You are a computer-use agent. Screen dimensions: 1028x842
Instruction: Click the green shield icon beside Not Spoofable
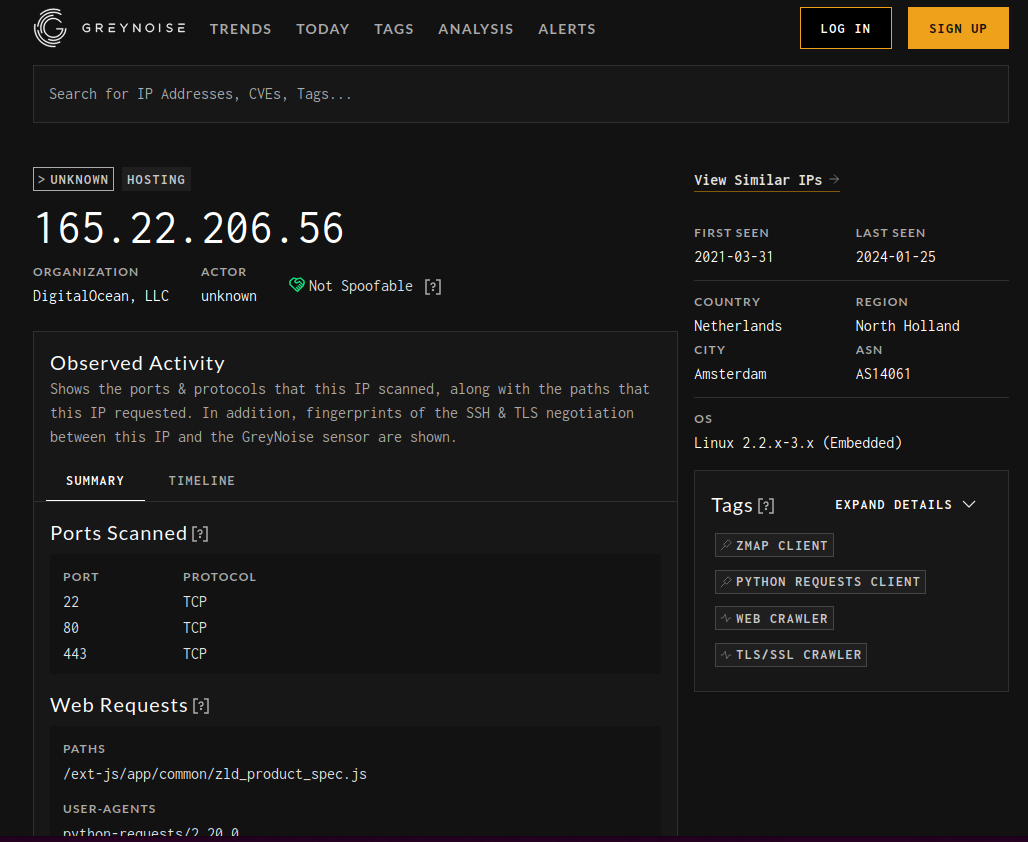click(x=296, y=285)
